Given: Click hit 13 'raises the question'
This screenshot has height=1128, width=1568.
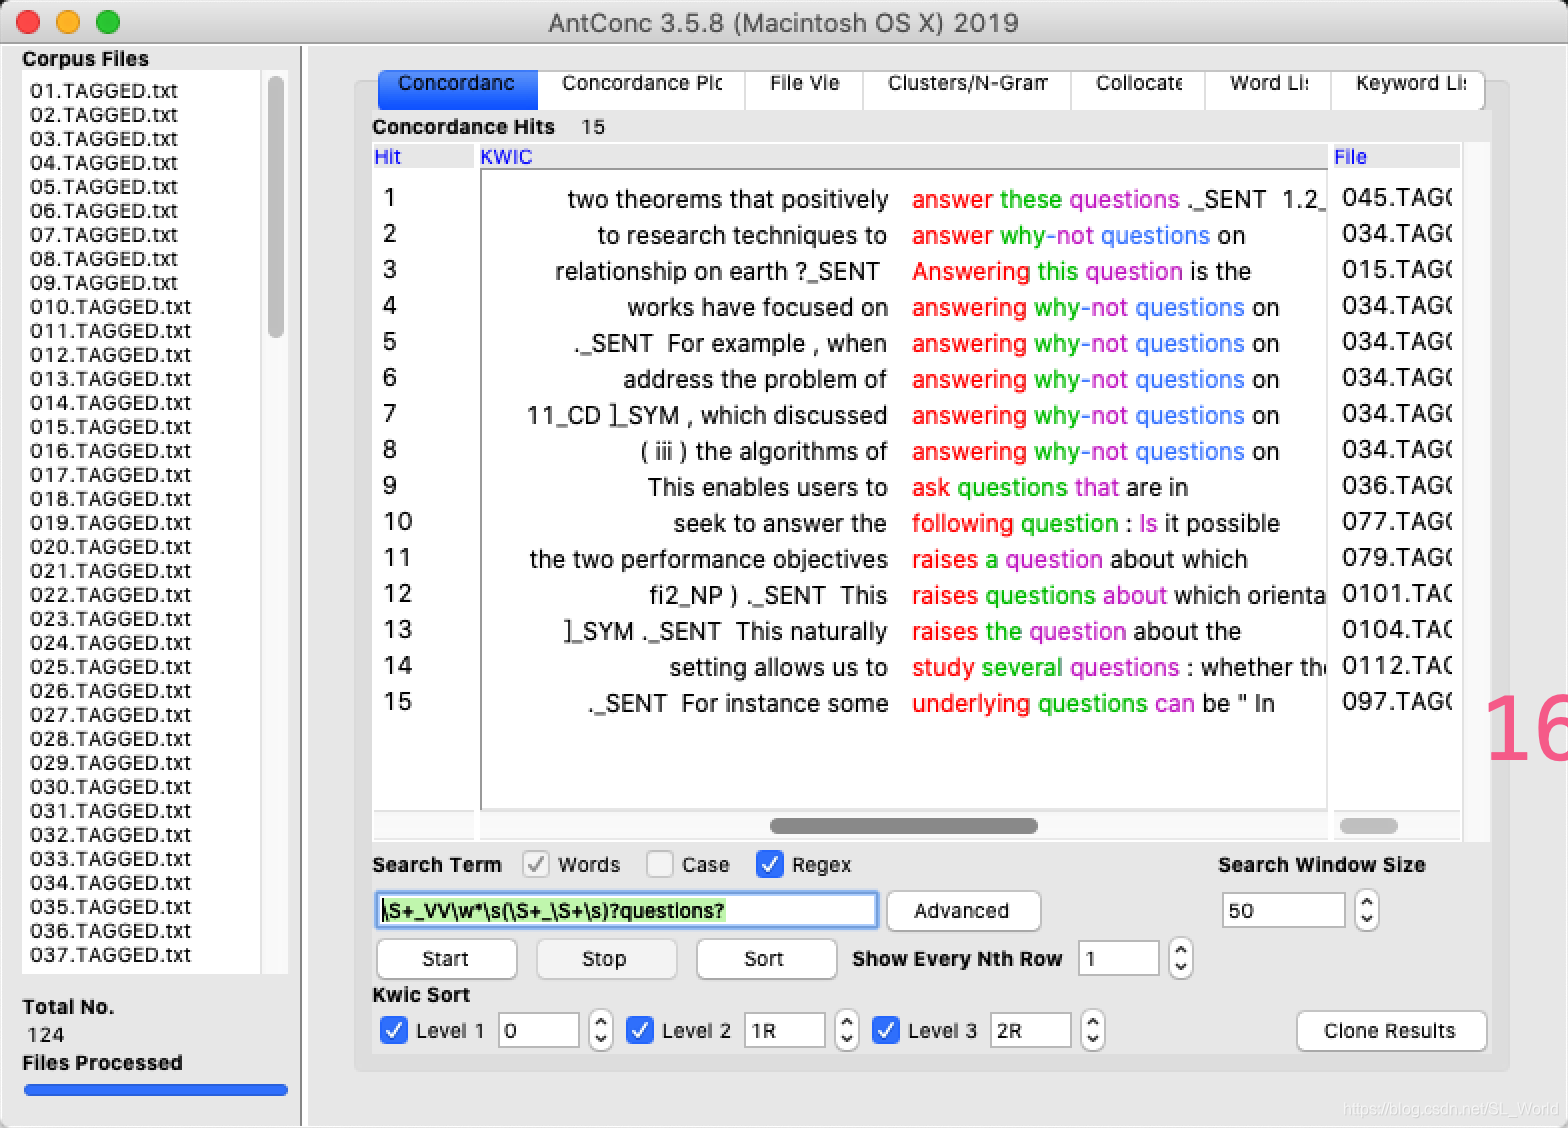Looking at the screenshot, I should coord(1019,632).
